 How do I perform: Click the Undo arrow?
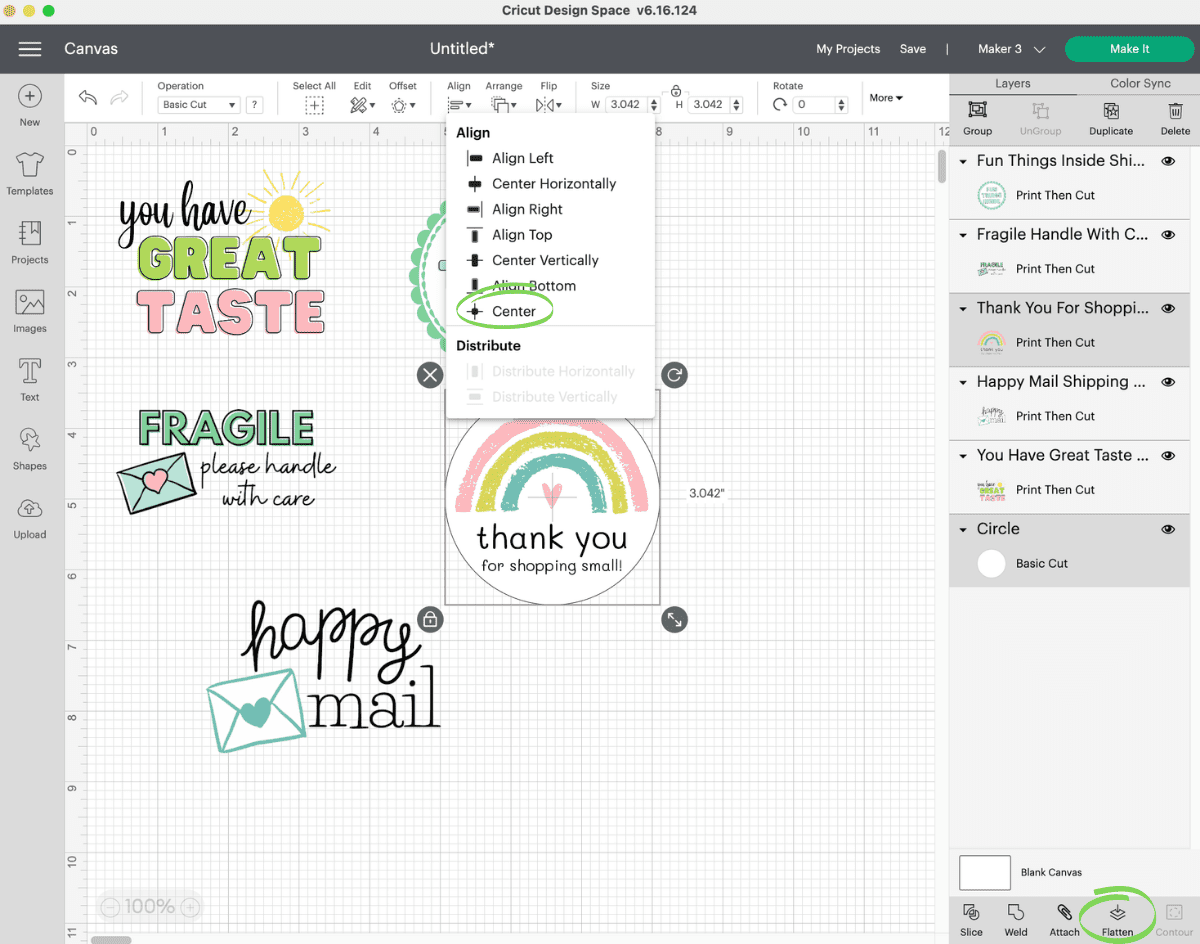pyautogui.click(x=88, y=98)
